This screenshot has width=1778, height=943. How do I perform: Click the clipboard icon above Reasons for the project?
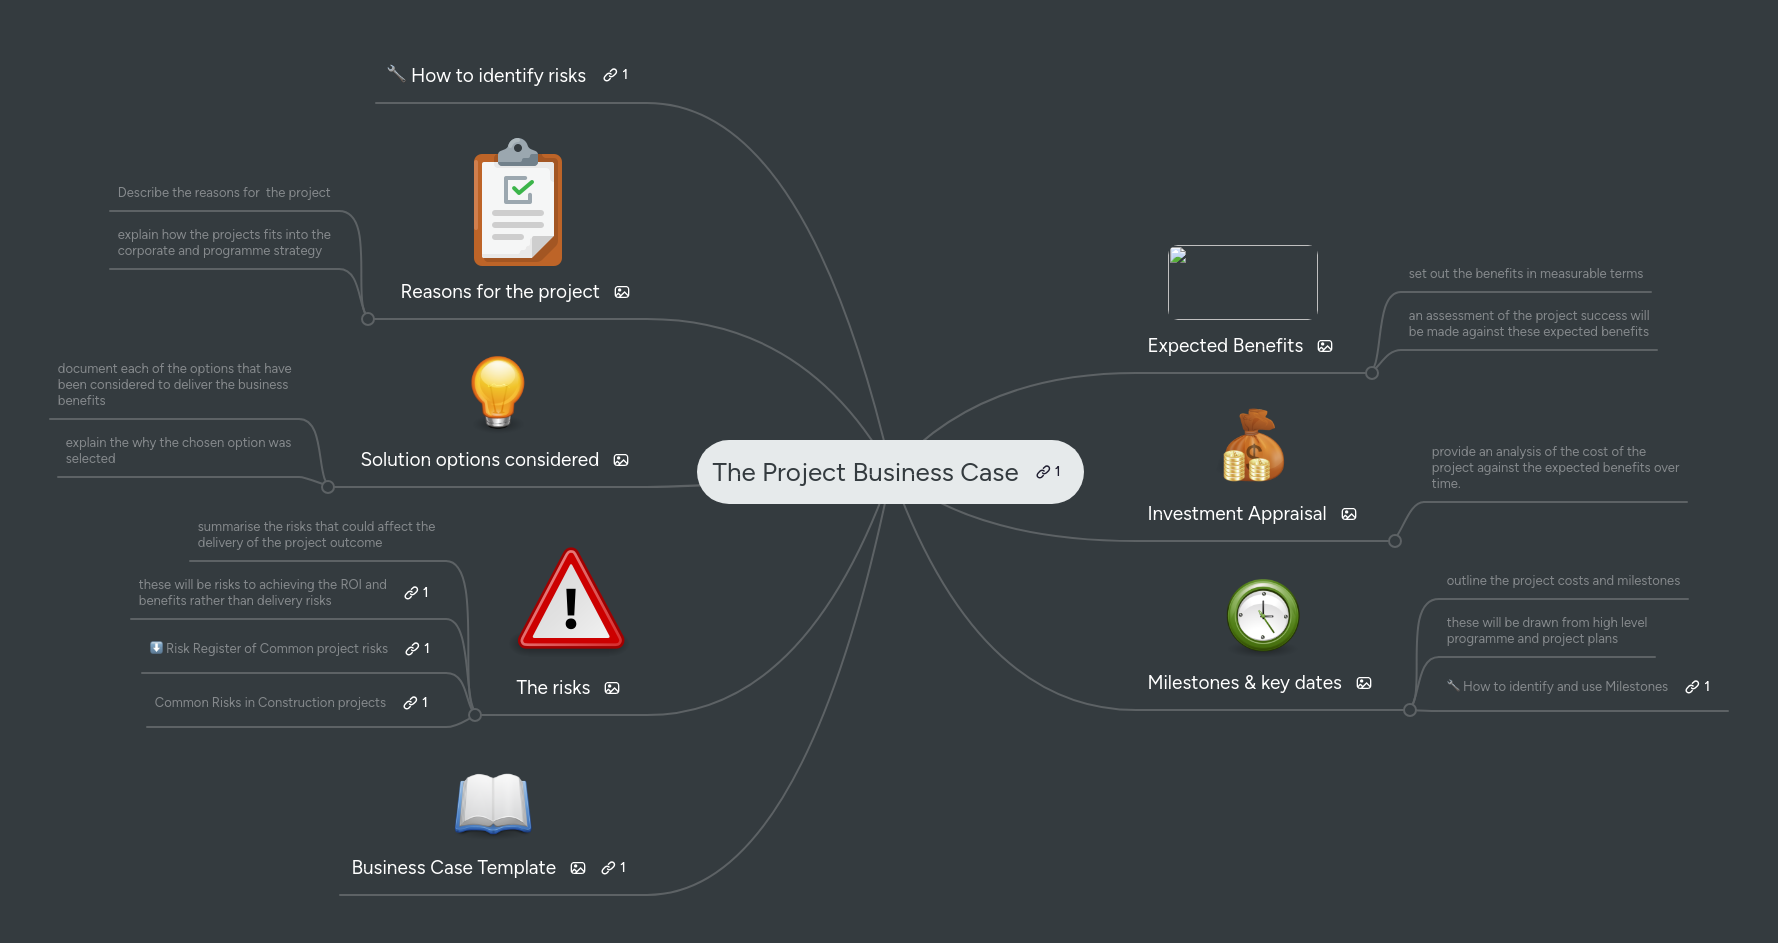[517, 203]
